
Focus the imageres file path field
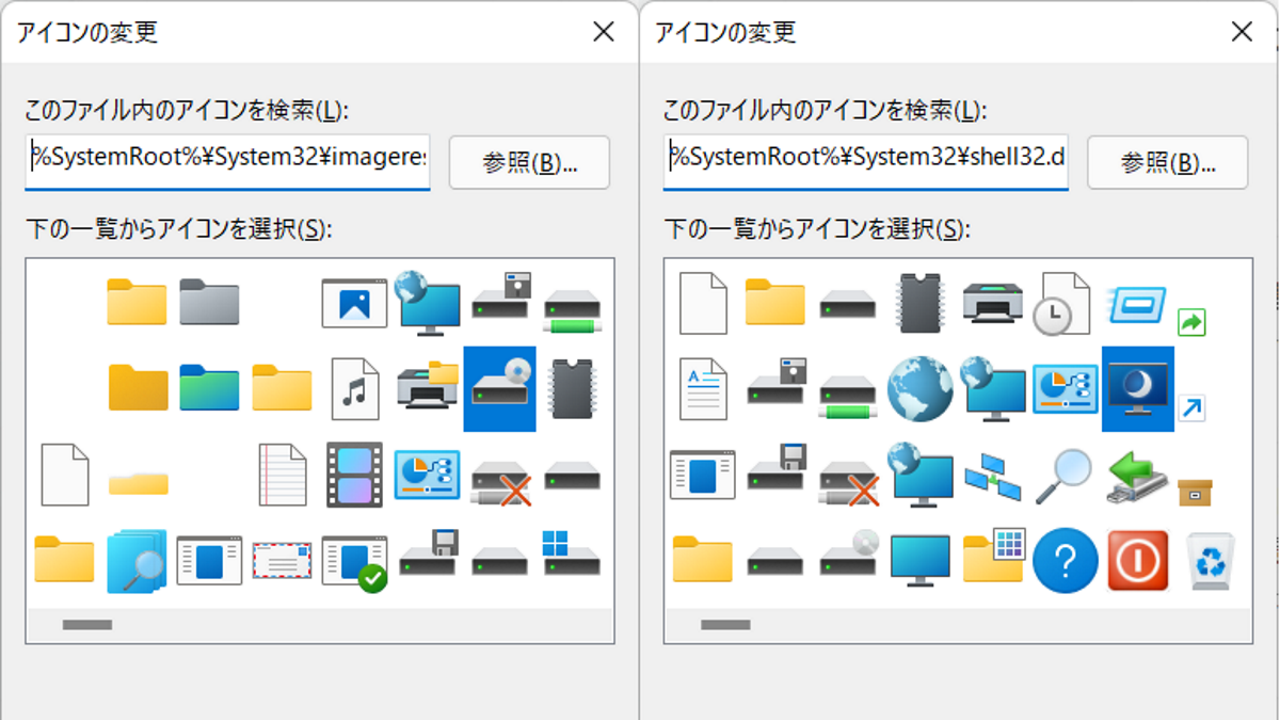point(228,161)
